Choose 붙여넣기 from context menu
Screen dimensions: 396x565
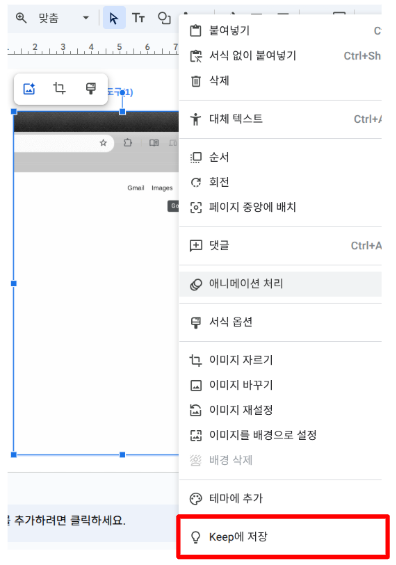(x=280, y=31)
